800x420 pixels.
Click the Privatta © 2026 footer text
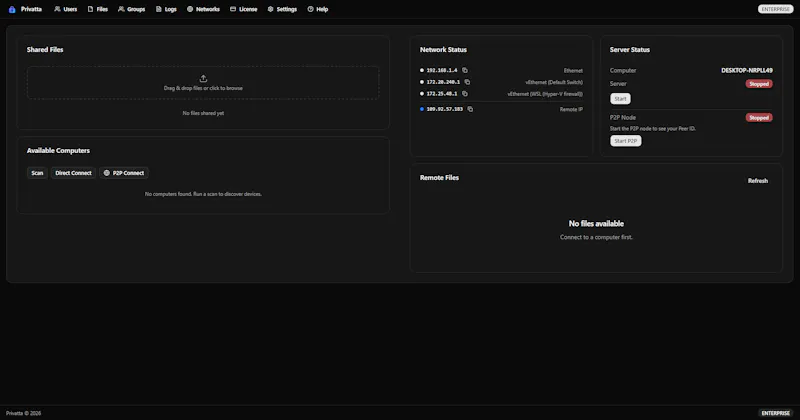coord(23,413)
